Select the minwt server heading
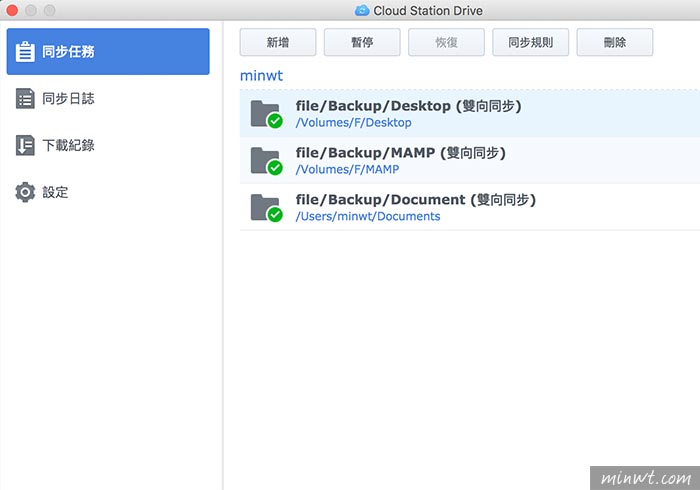The height and width of the screenshot is (490, 700). (262, 75)
